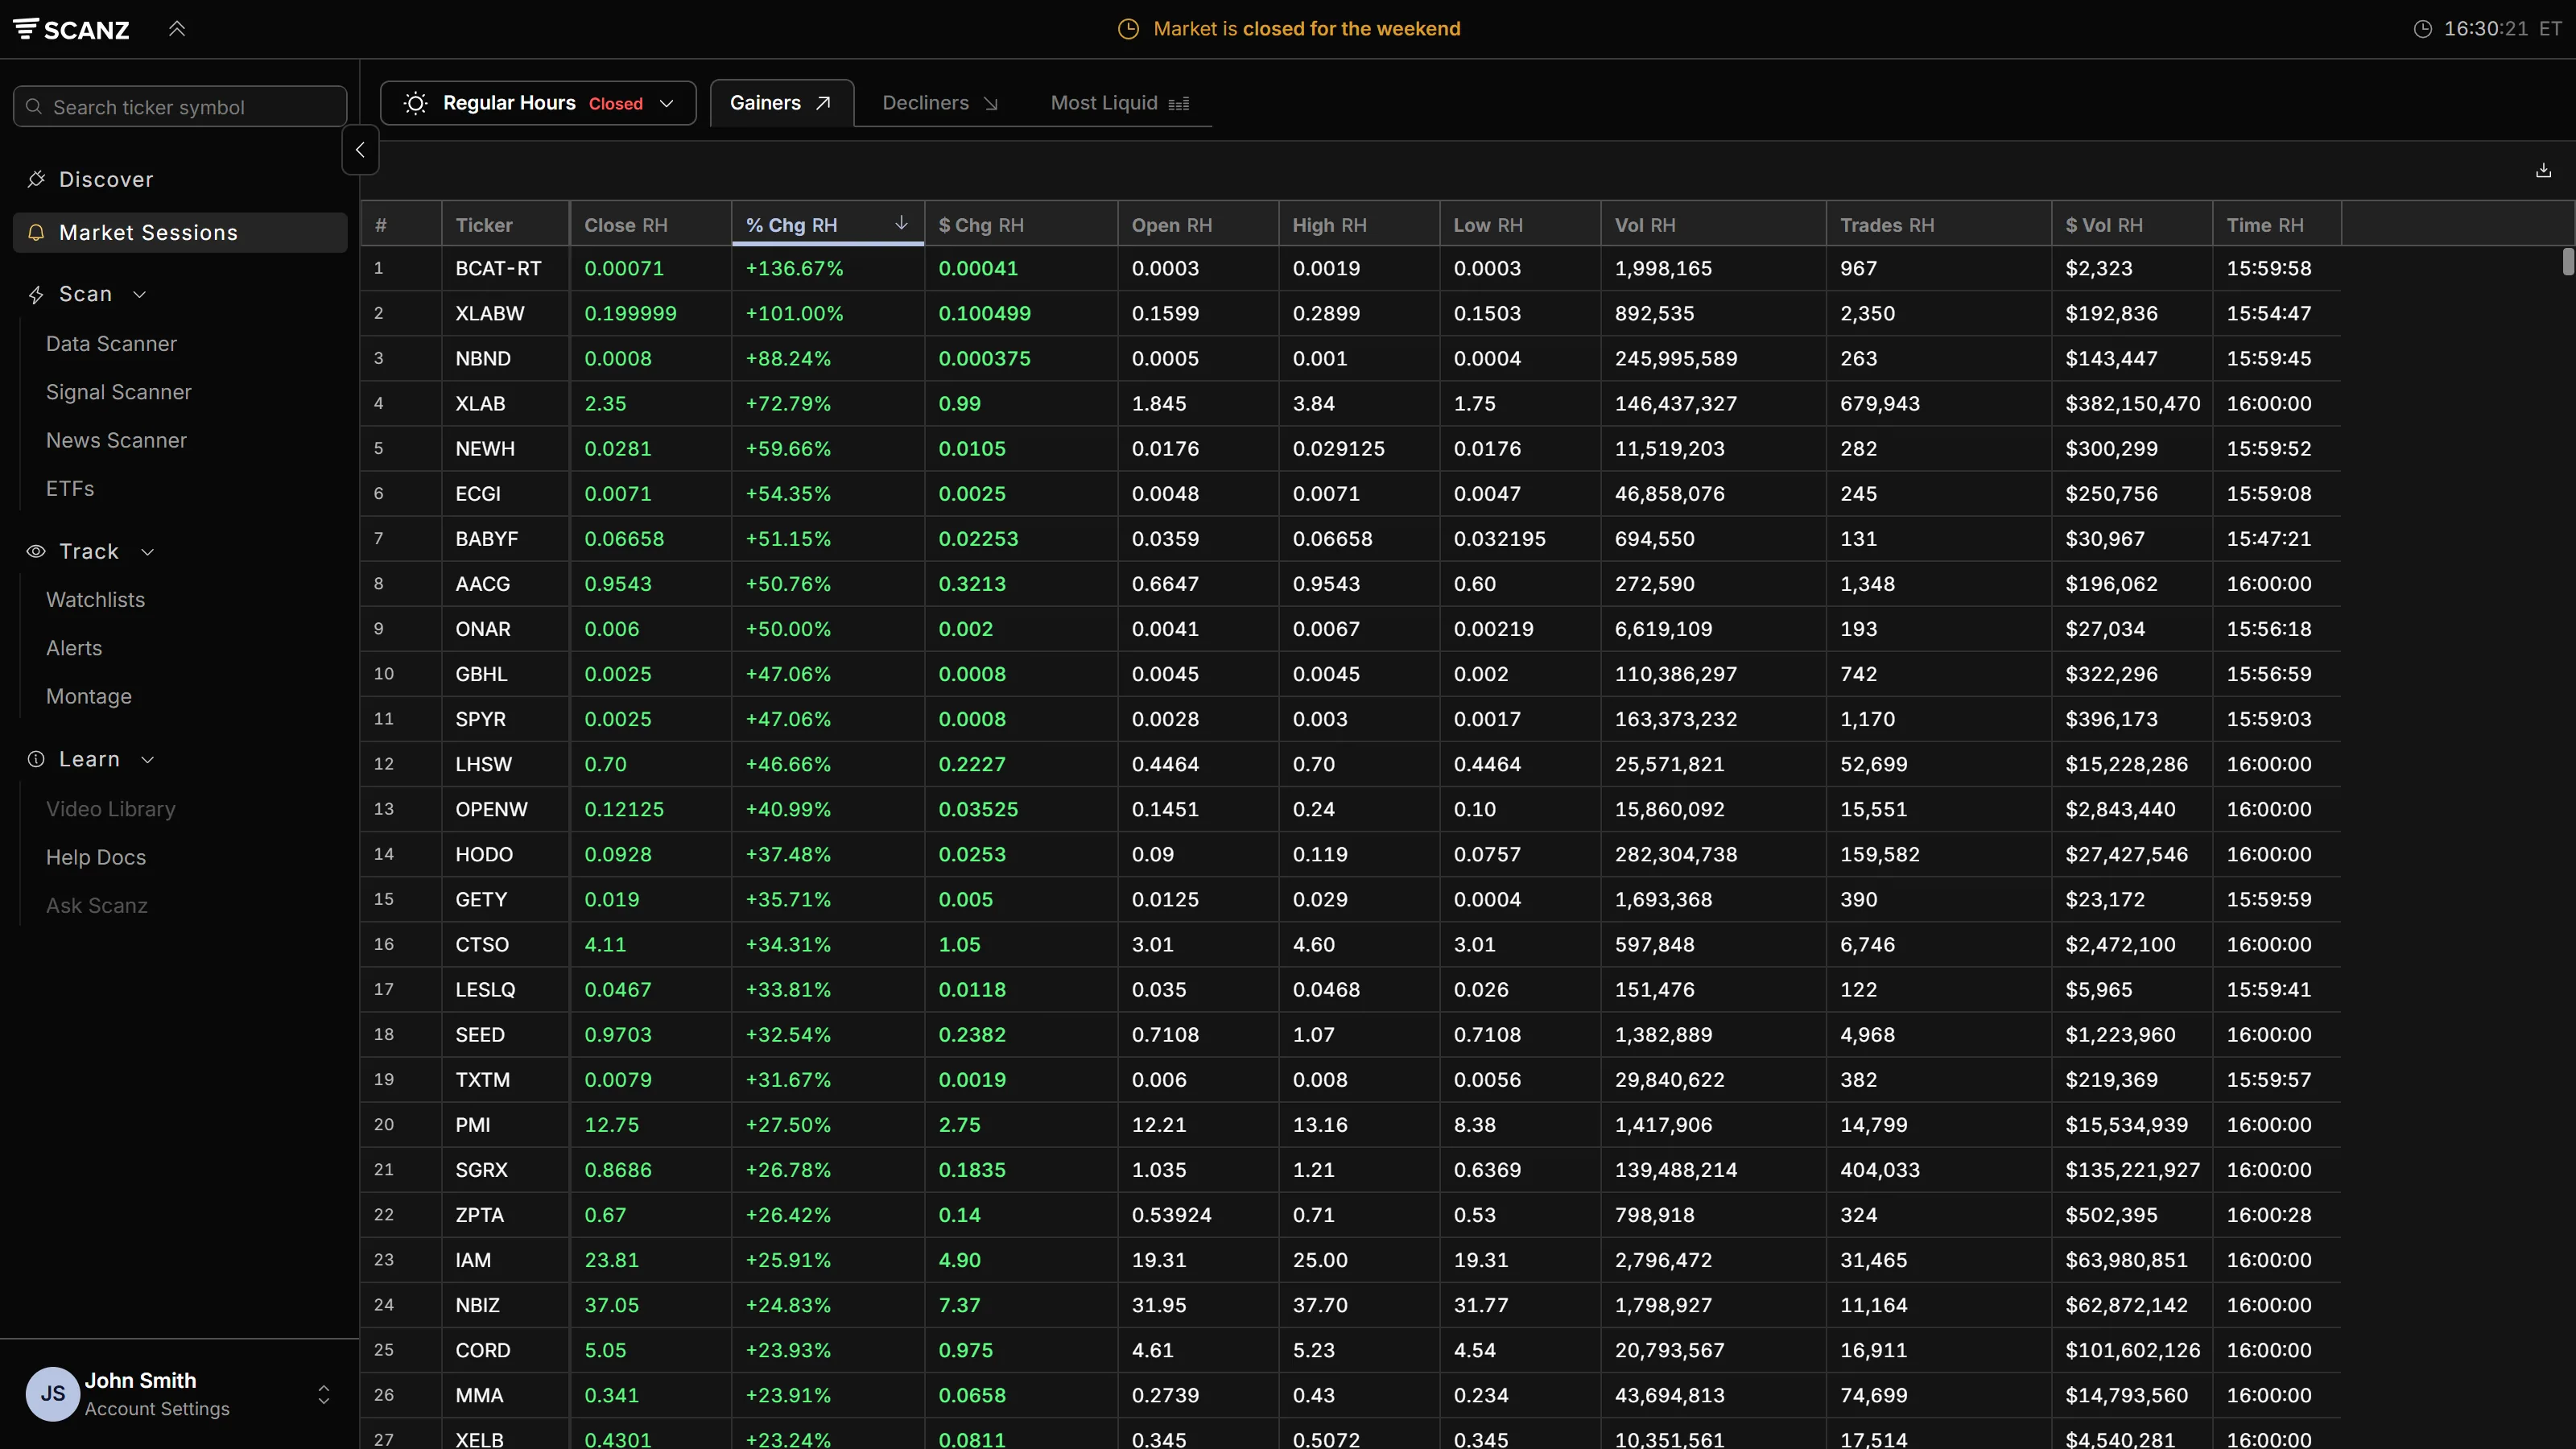Open Montage view
Screen dimensions: 2576x1449
click(89, 696)
